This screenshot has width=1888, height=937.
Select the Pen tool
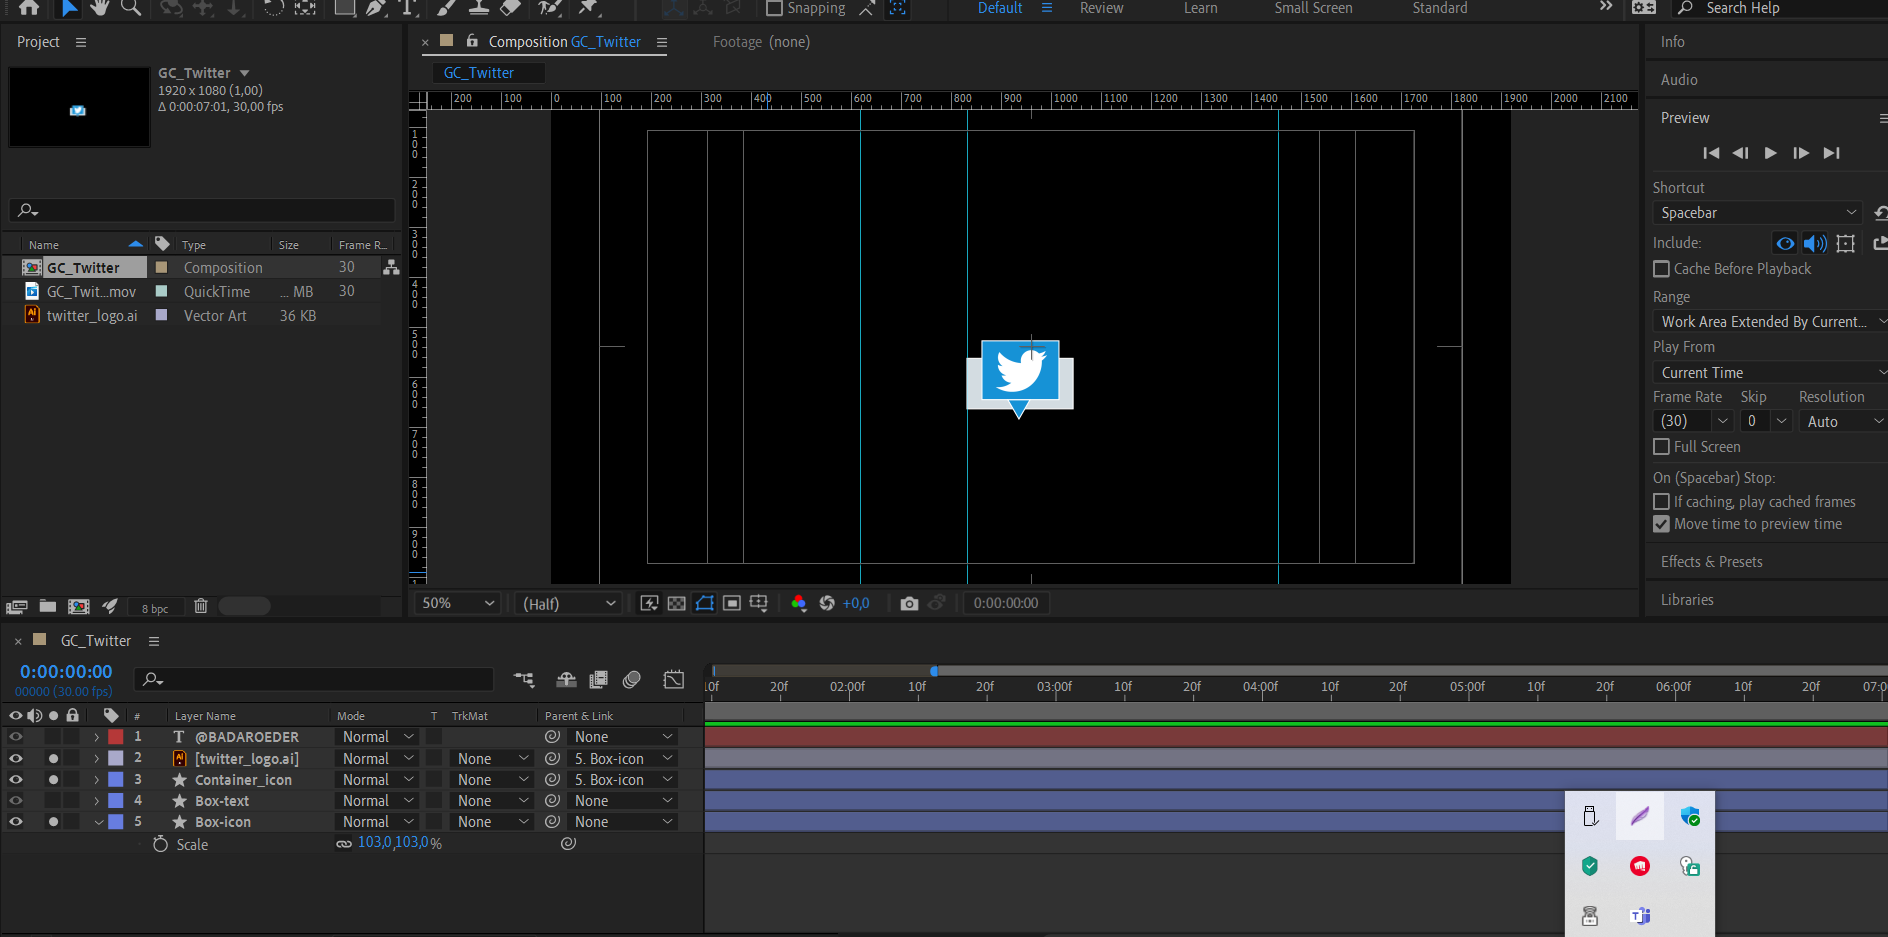coord(376,8)
